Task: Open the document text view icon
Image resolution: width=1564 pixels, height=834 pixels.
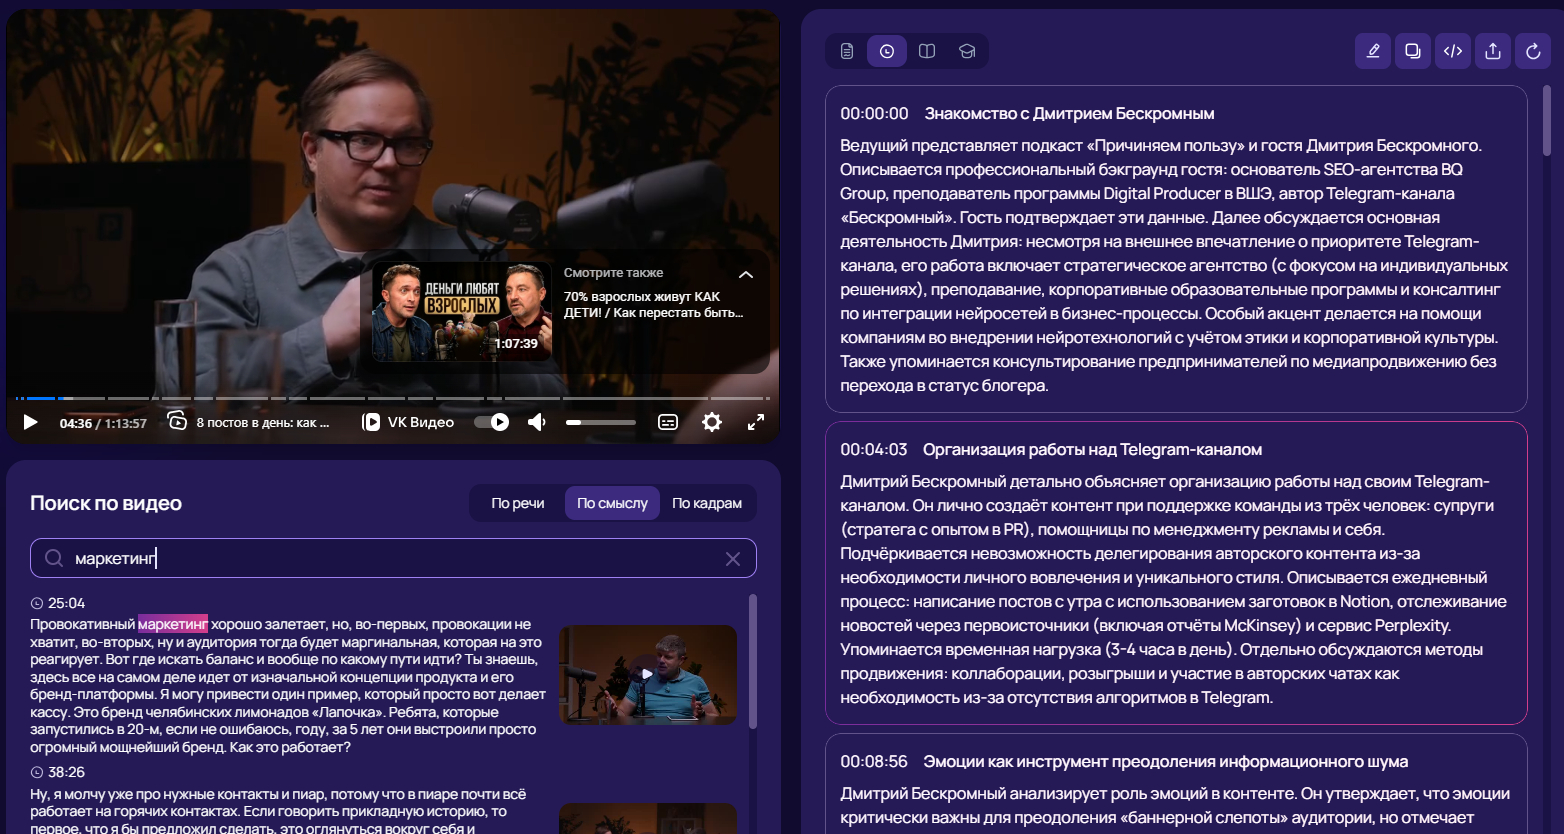Action: point(847,51)
